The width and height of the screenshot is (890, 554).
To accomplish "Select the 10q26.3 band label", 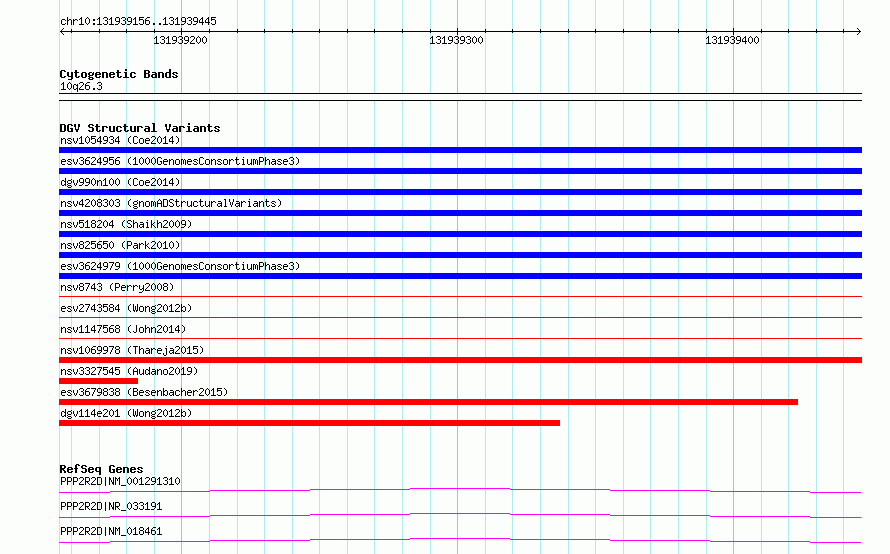I will (81, 86).
